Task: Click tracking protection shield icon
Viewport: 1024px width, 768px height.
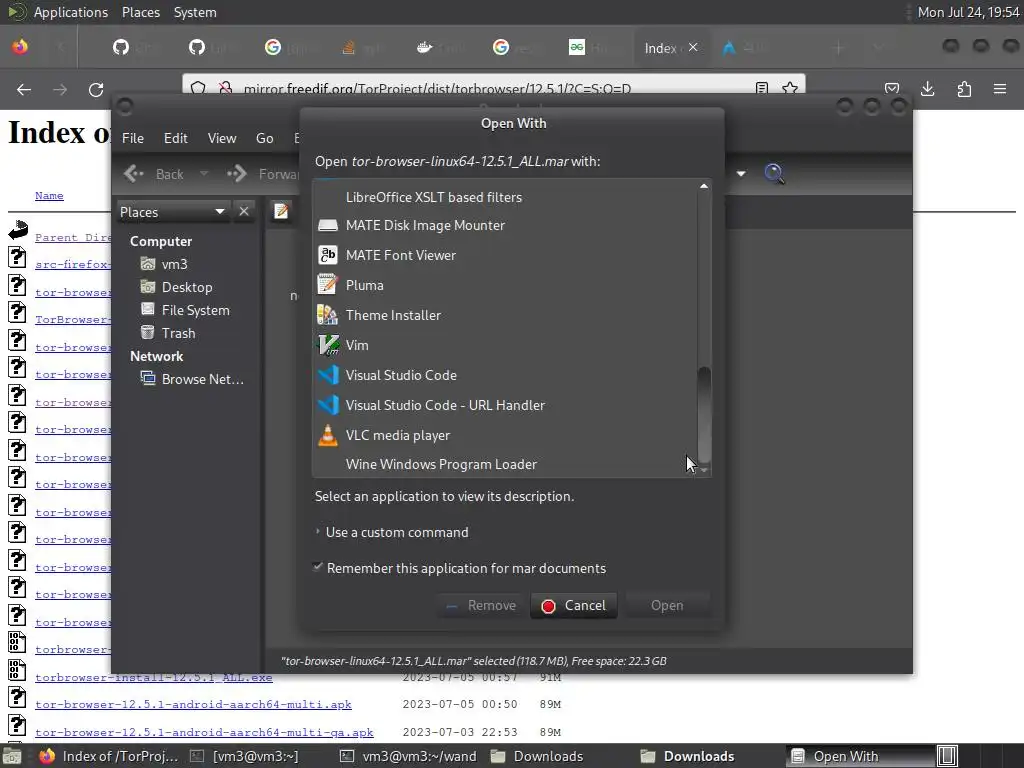Action: [x=199, y=88]
